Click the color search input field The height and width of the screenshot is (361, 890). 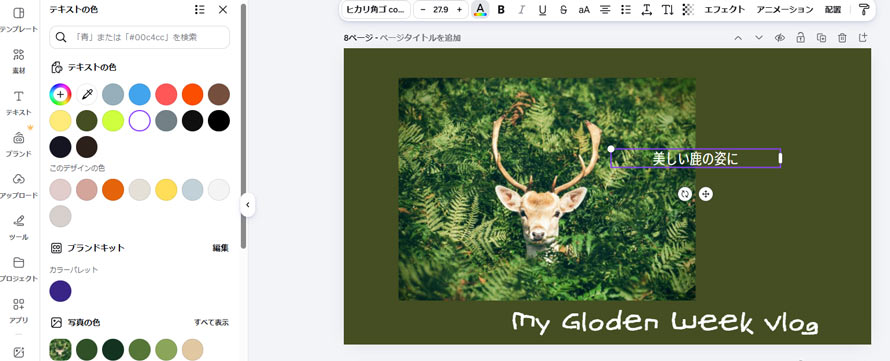pos(140,37)
